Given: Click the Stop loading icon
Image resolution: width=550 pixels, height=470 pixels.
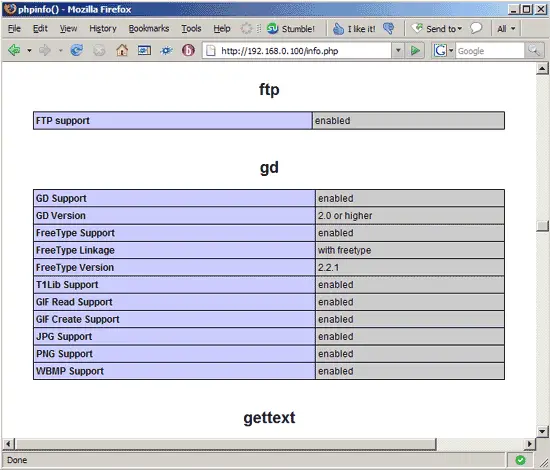Looking at the screenshot, I should pos(99,51).
